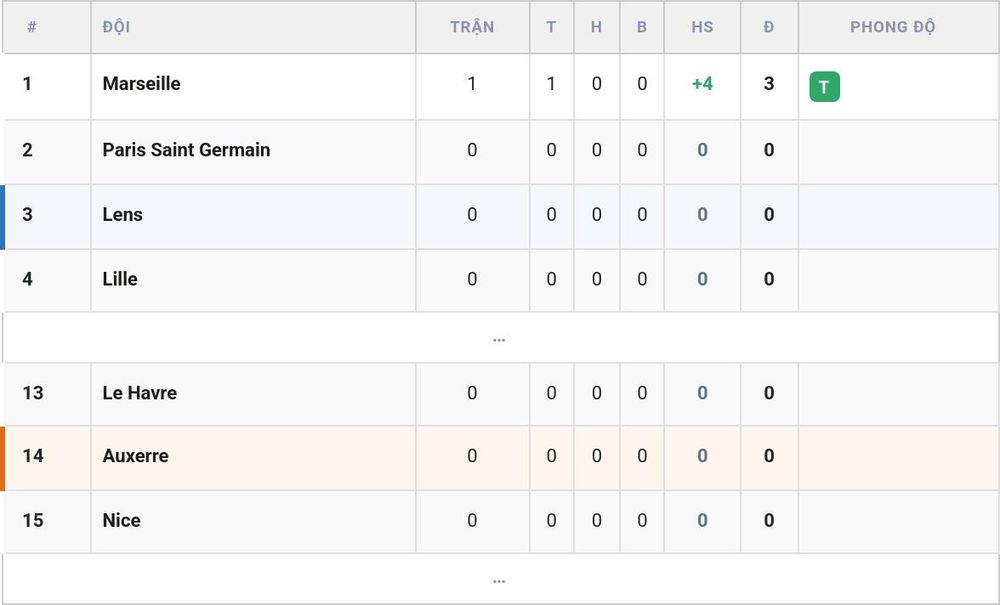Click Marseille's +4 goal difference value
Screen dimensions: 1000x605
[x=702, y=84]
